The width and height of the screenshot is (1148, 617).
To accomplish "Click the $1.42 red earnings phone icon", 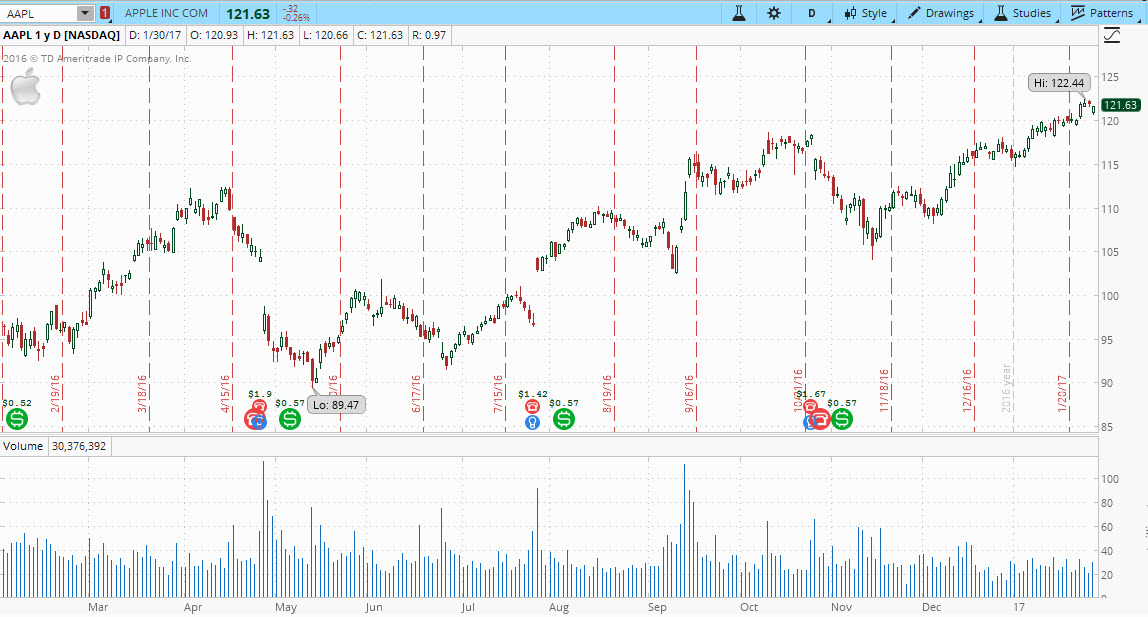I will point(532,406).
